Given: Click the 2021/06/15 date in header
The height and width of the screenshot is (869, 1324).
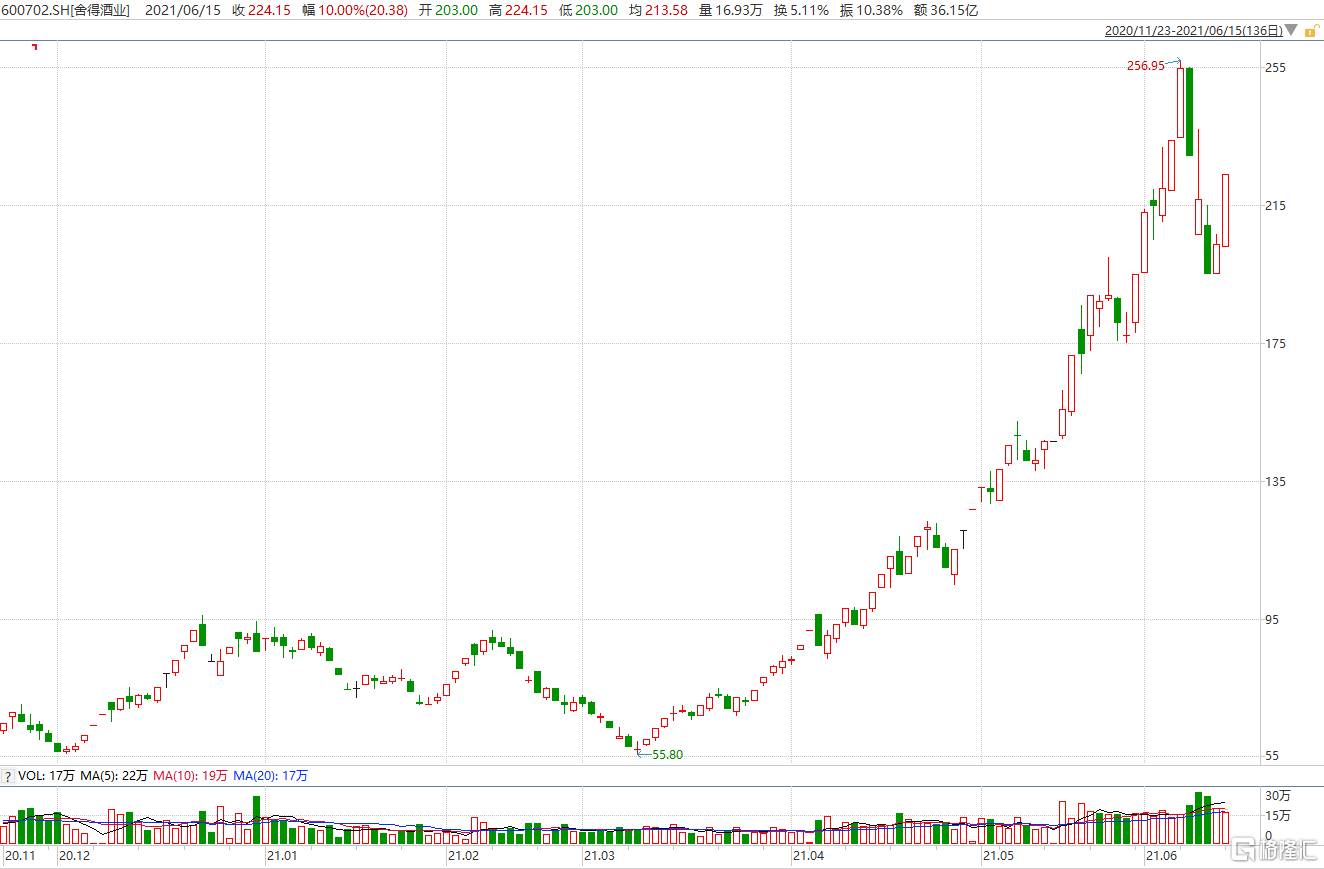Looking at the screenshot, I should coord(183,10).
